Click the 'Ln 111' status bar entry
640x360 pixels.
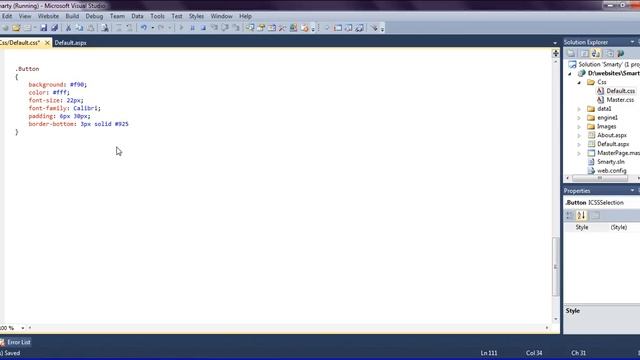click(489, 353)
